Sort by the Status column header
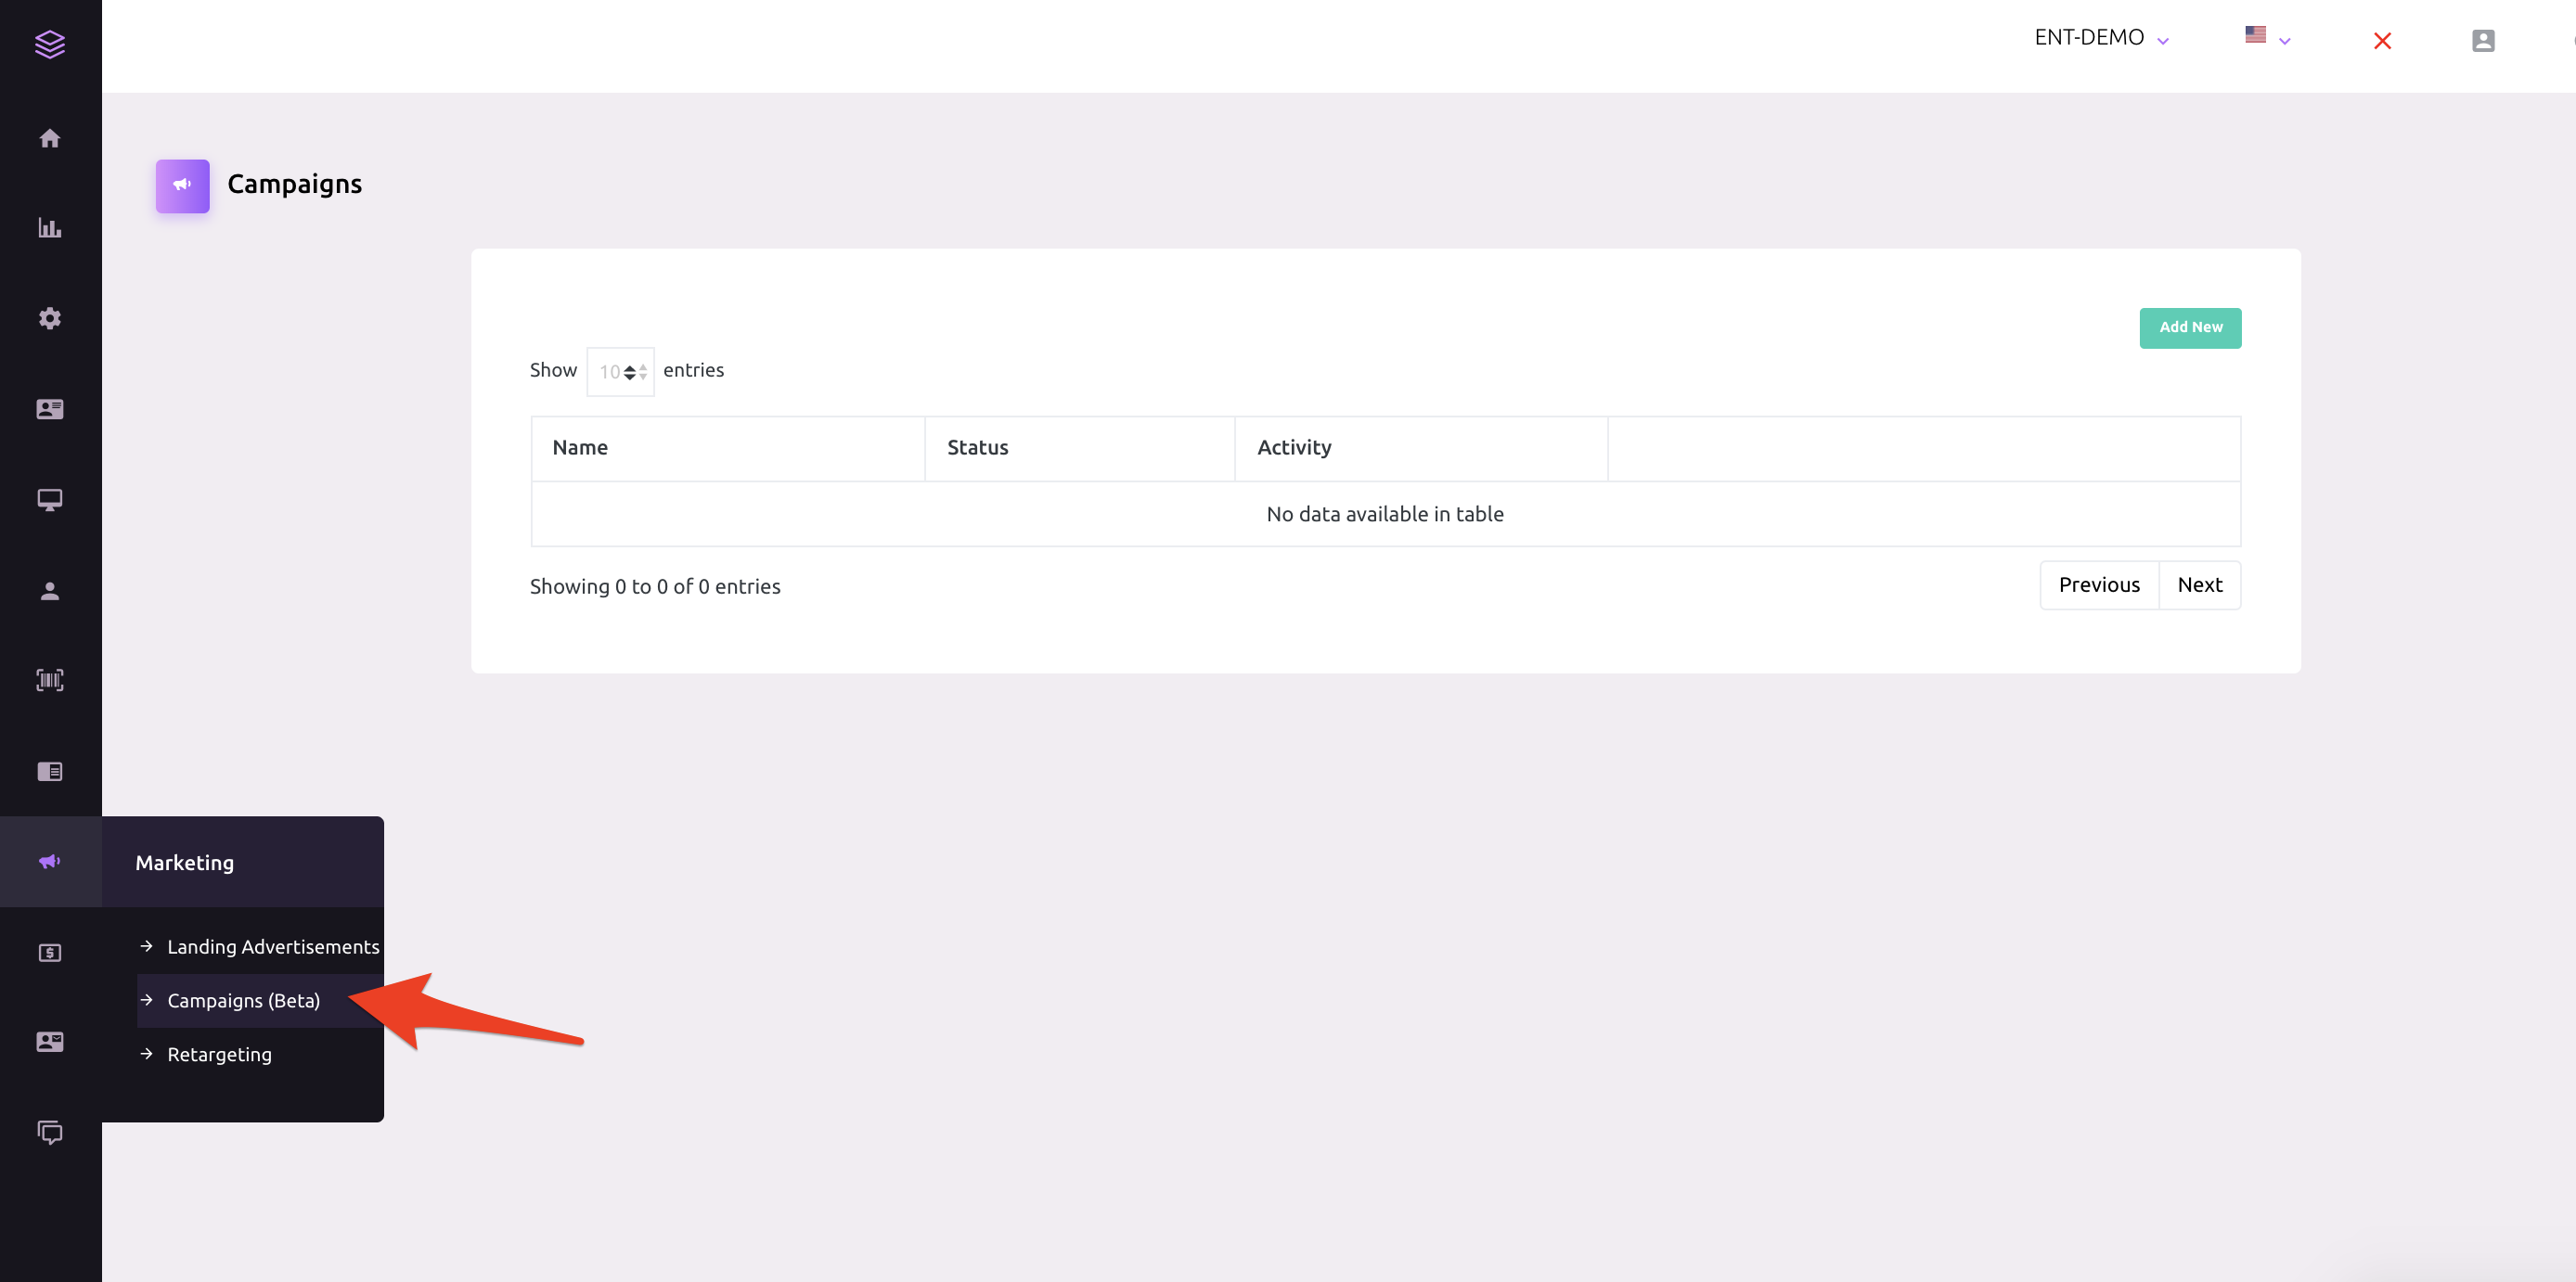The width and height of the screenshot is (2576, 1282). click(1080, 448)
